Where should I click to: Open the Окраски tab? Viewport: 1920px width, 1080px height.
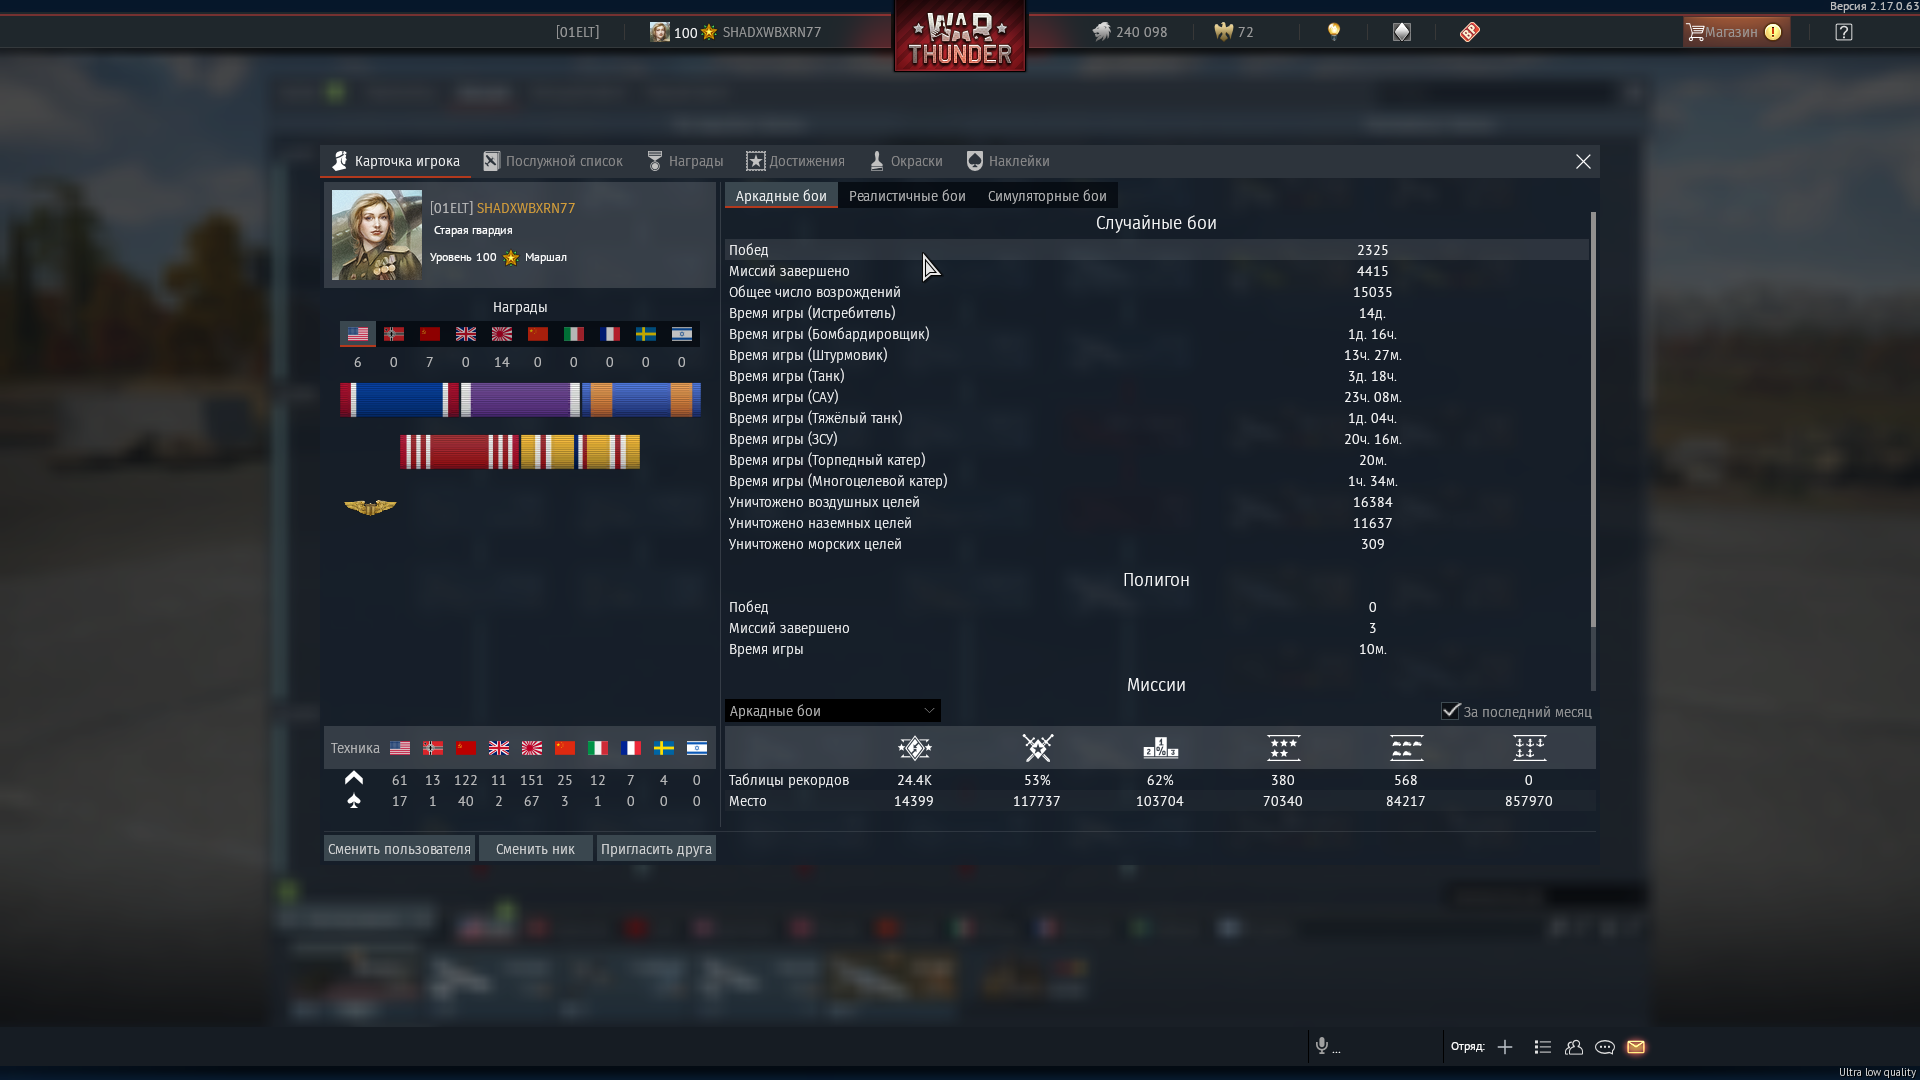pyautogui.click(x=905, y=161)
